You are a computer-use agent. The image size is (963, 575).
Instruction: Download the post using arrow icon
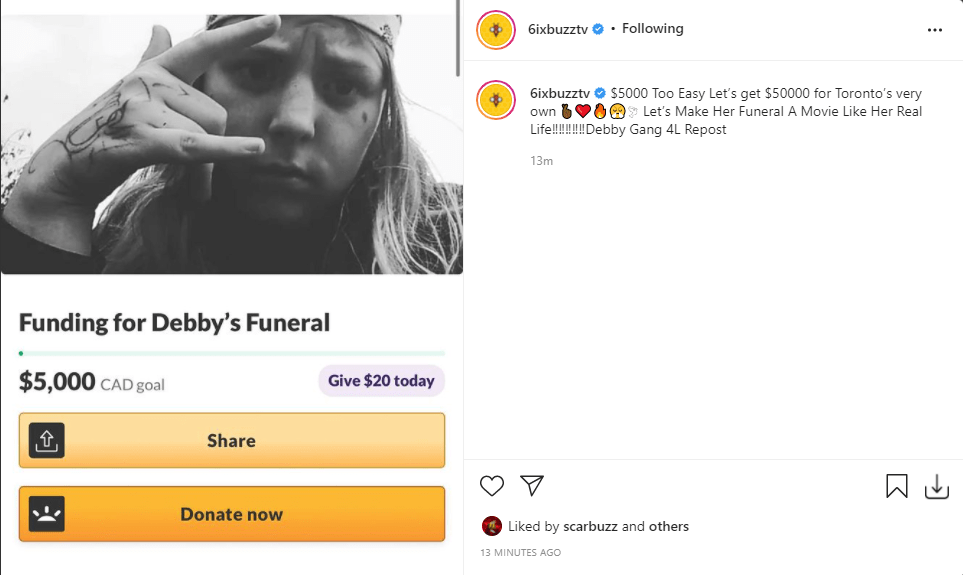click(936, 486)
